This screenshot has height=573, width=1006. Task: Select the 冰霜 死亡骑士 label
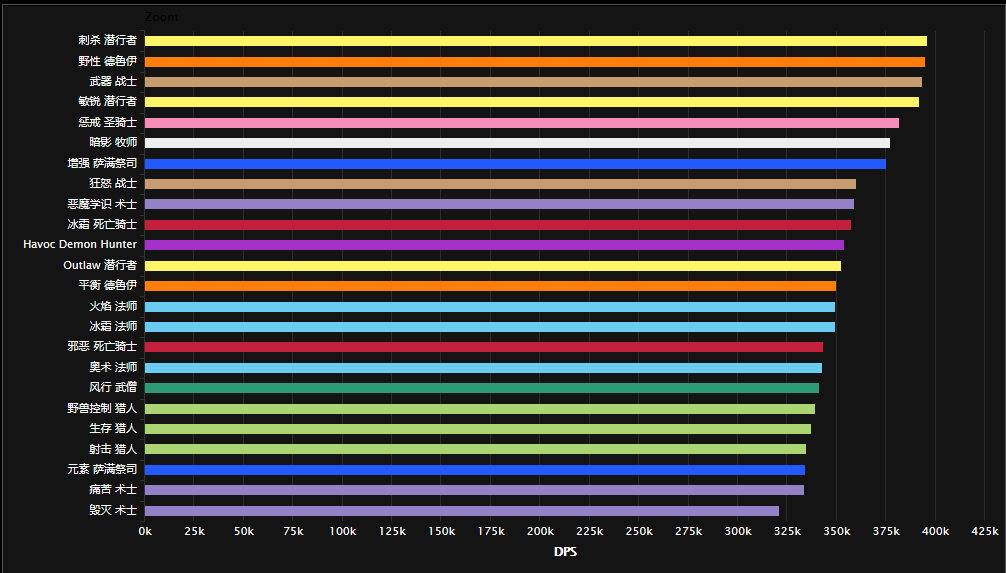[x=102, y=224]
